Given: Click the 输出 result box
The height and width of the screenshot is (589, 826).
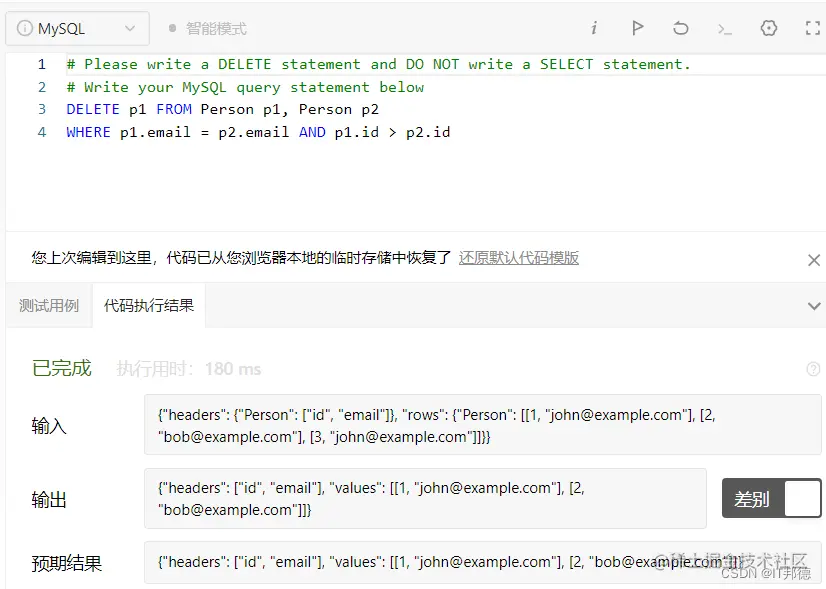Looking at the screenshot, I should point(425,498).
